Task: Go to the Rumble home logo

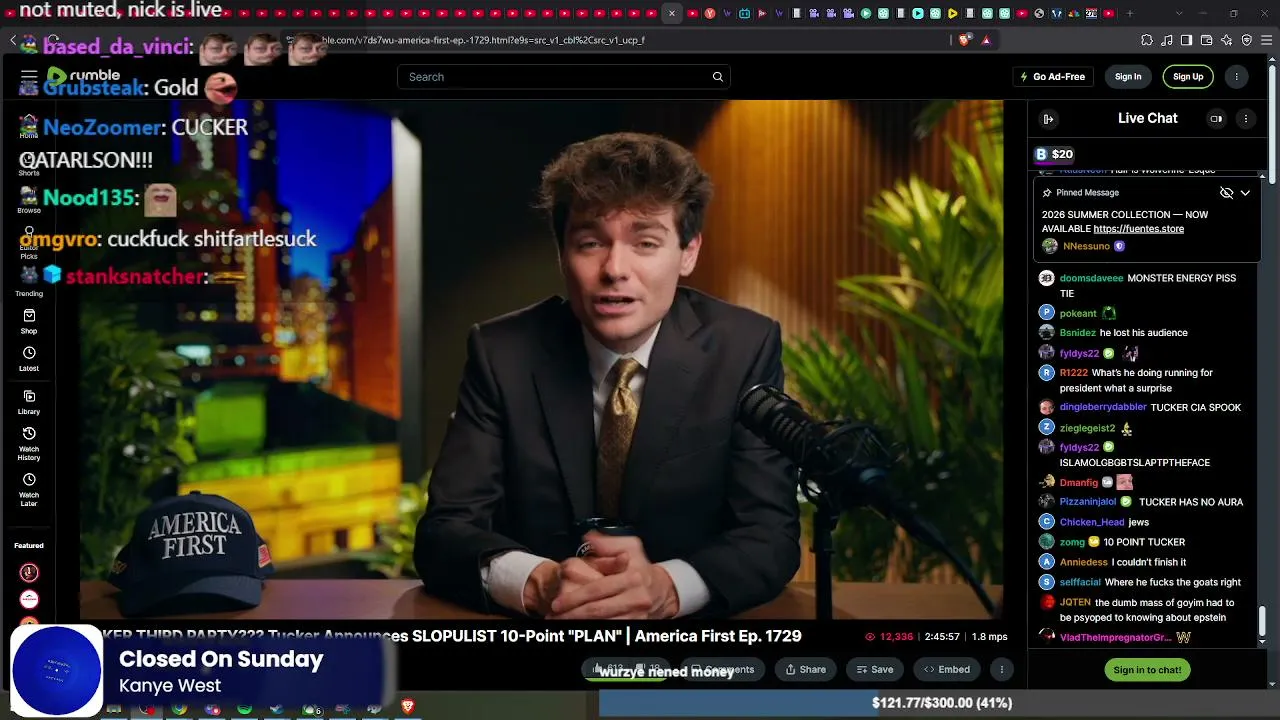Action: tap(83, 76)
